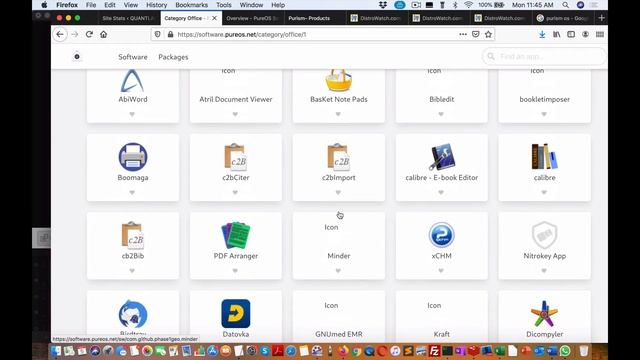The width and height of the screenshot is (640, 360).
Task: Expand the arrow under Minder
Action: point(338,271)
